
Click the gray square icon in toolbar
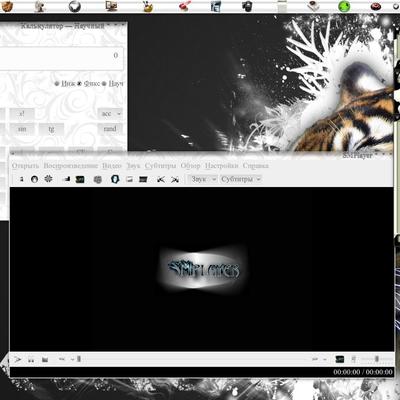point(97,180)
